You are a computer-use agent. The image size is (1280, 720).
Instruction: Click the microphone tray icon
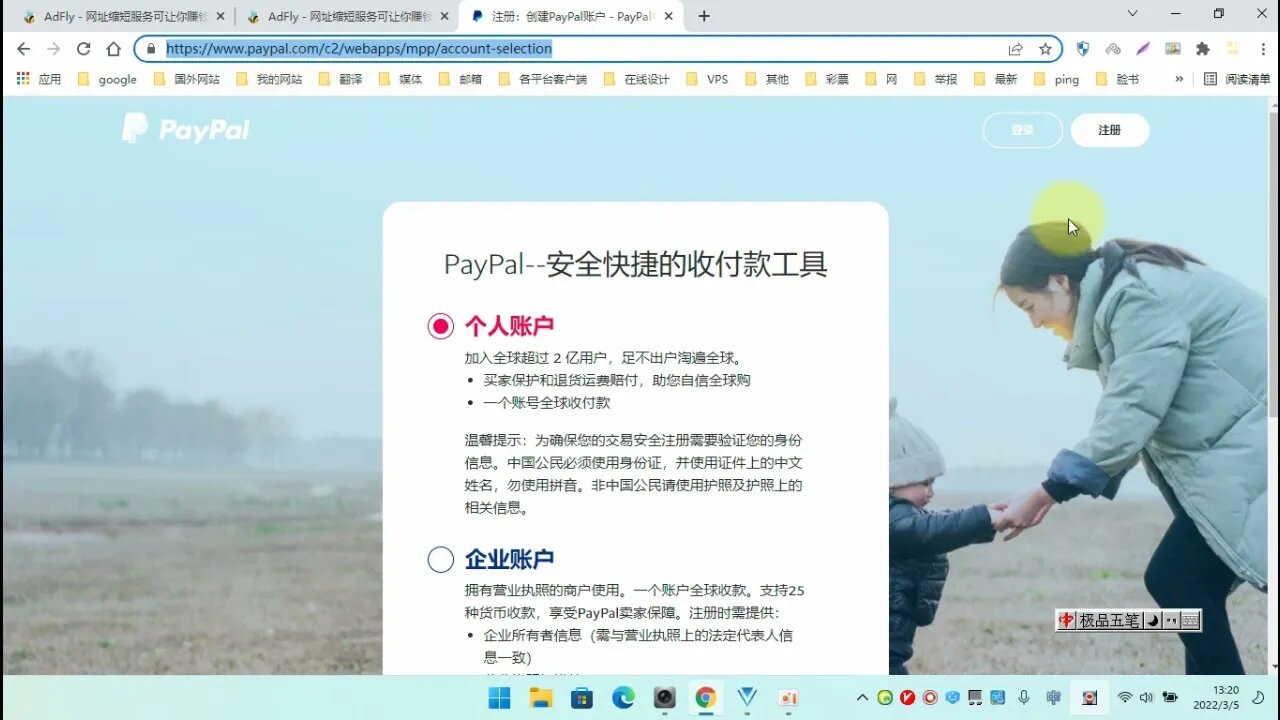point(1023,697)
